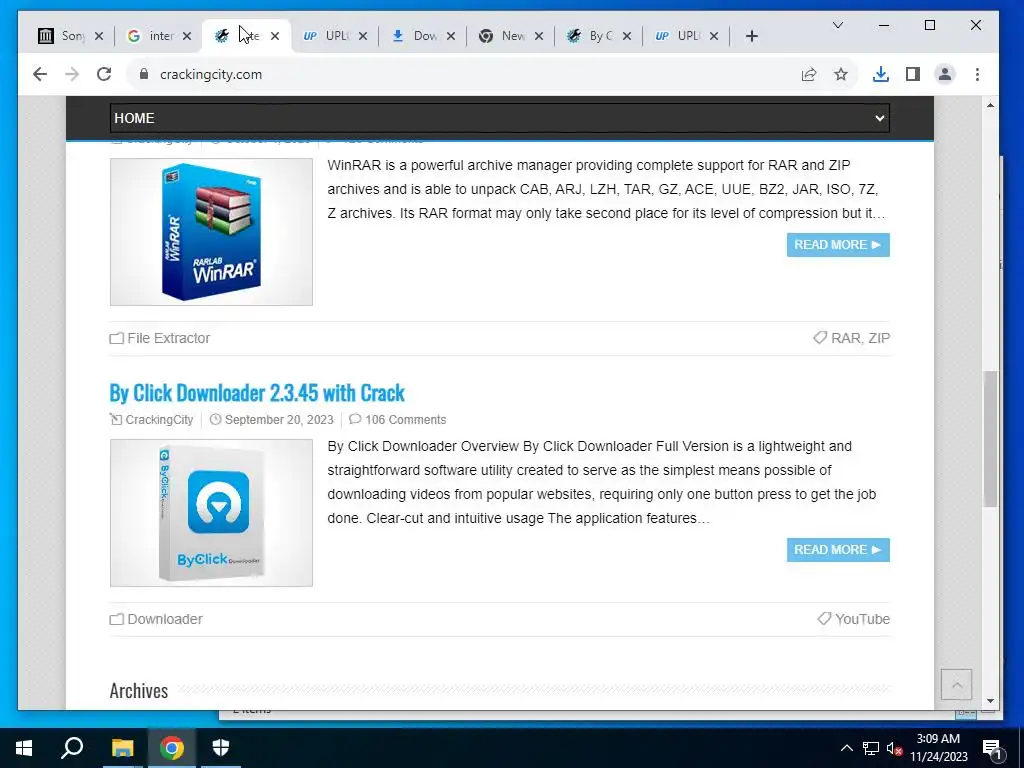
Task: Open the tab search chevron
Action: 838,25
